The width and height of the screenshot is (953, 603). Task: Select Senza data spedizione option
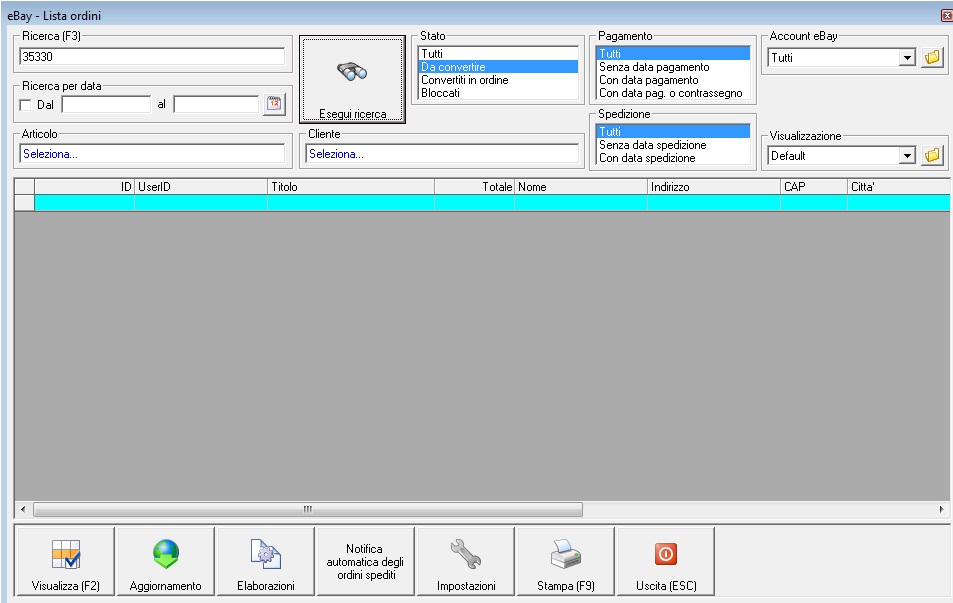coord(673,145)
